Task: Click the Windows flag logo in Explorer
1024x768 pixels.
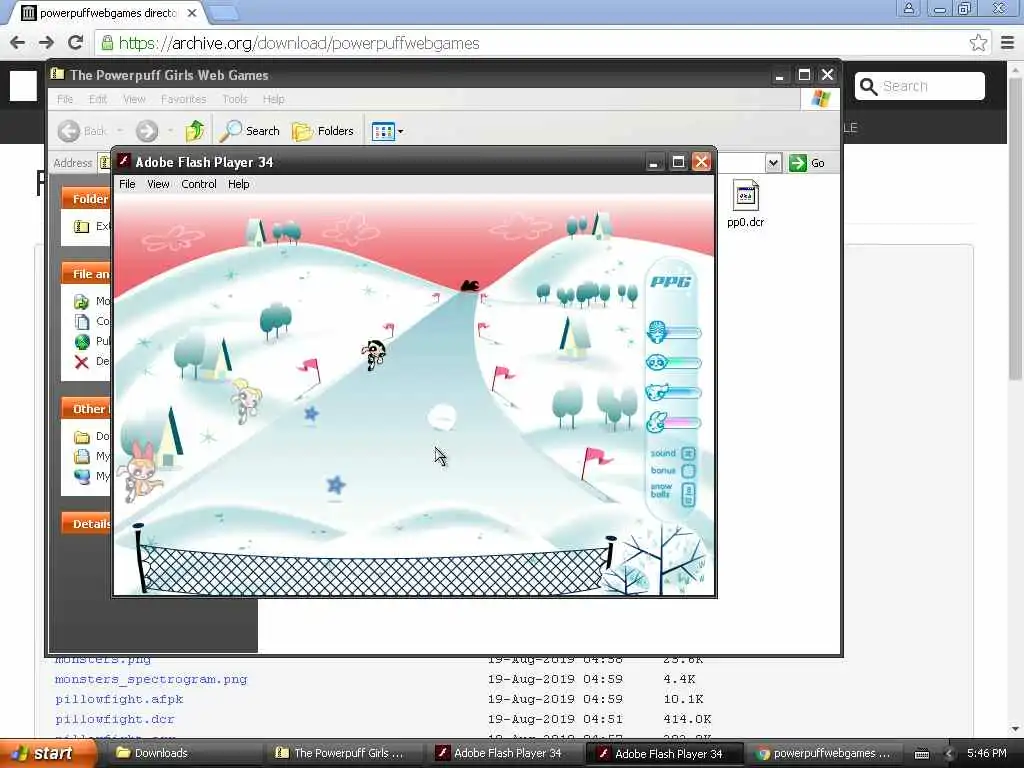Action: (820, 99)
